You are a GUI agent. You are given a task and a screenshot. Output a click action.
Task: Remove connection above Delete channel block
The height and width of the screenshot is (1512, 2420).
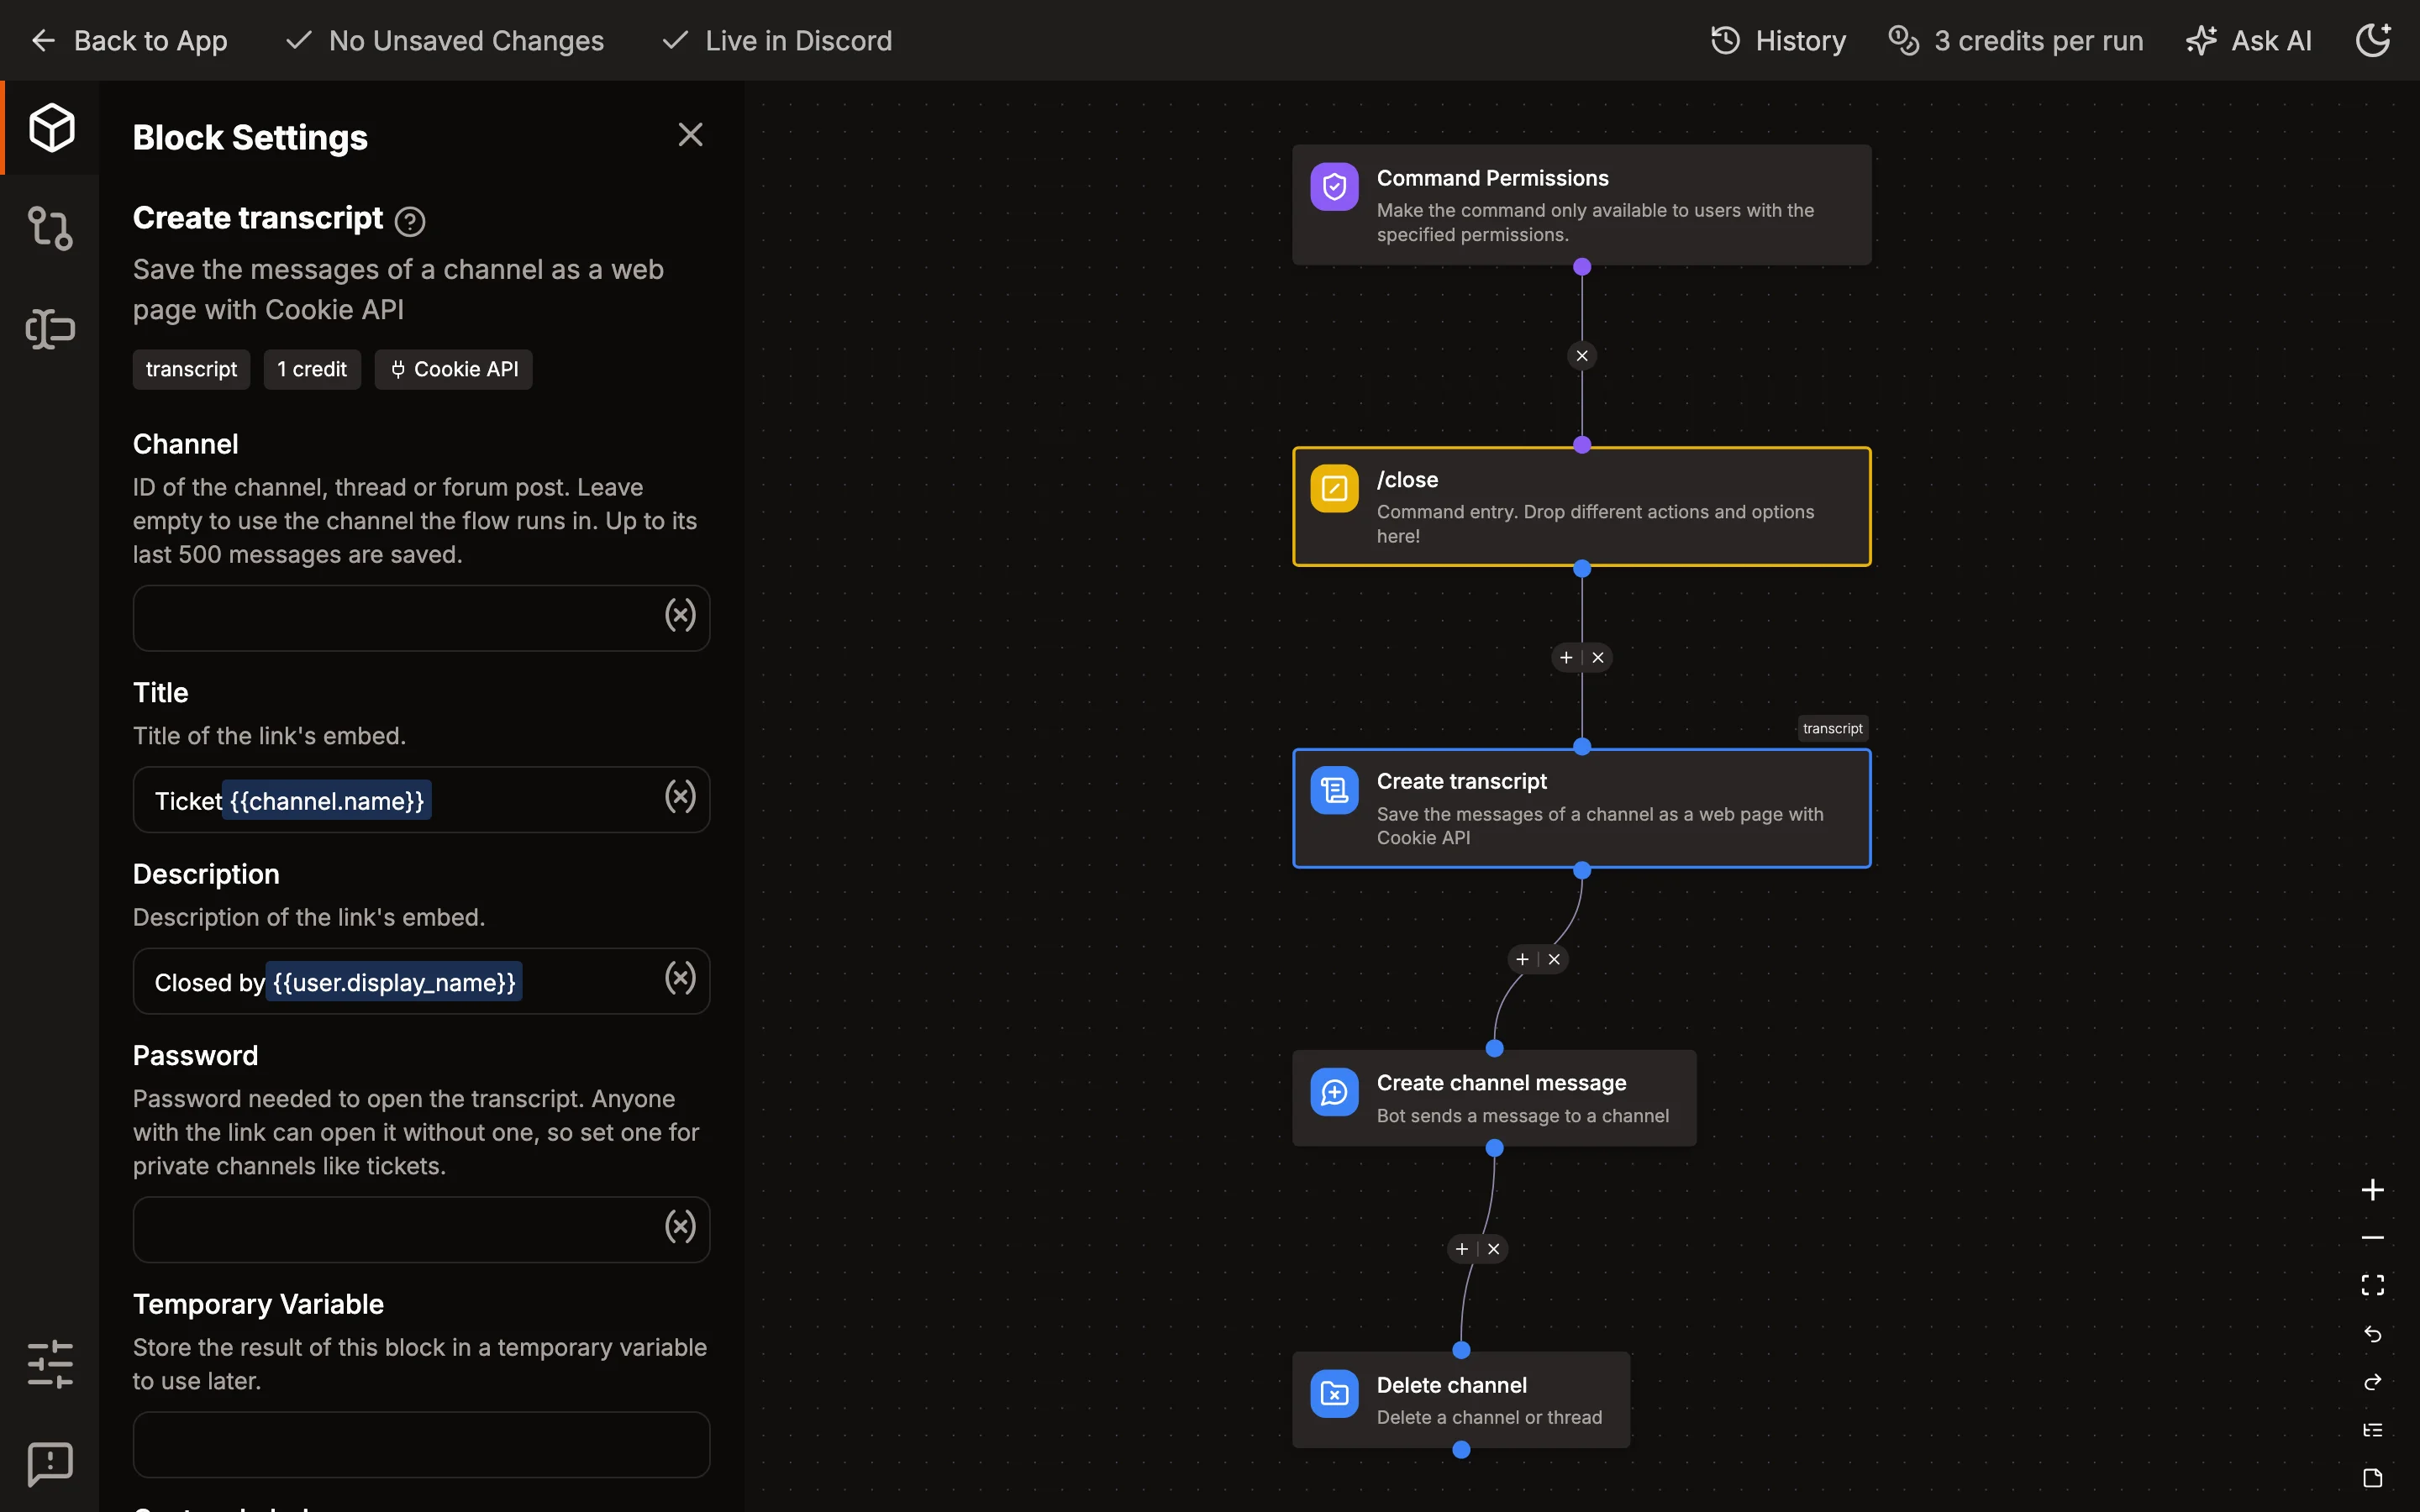1493,1249
